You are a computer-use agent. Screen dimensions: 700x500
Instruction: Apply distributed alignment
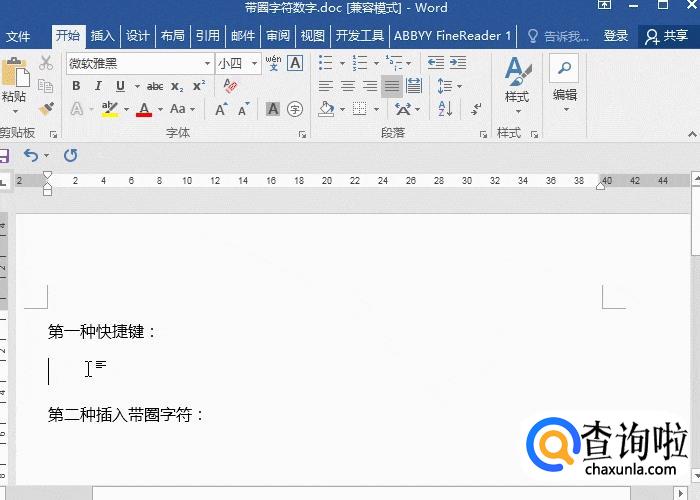click(x=414, y=86)
